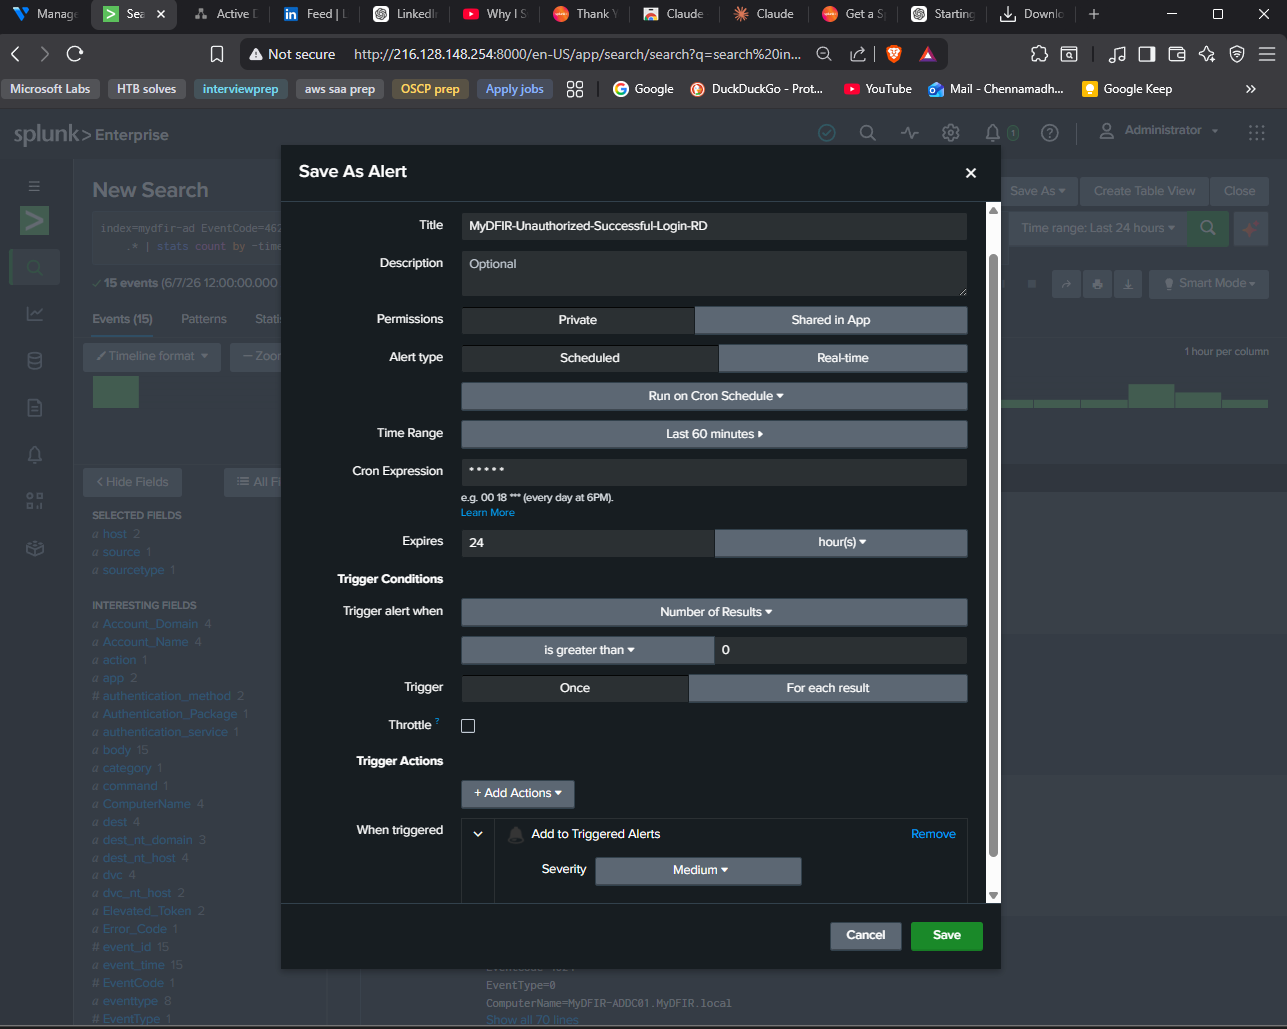Switch to the Patterns tab
Image resolution: width=1287 pixels, height=1029 pixels.
(204, 319)
